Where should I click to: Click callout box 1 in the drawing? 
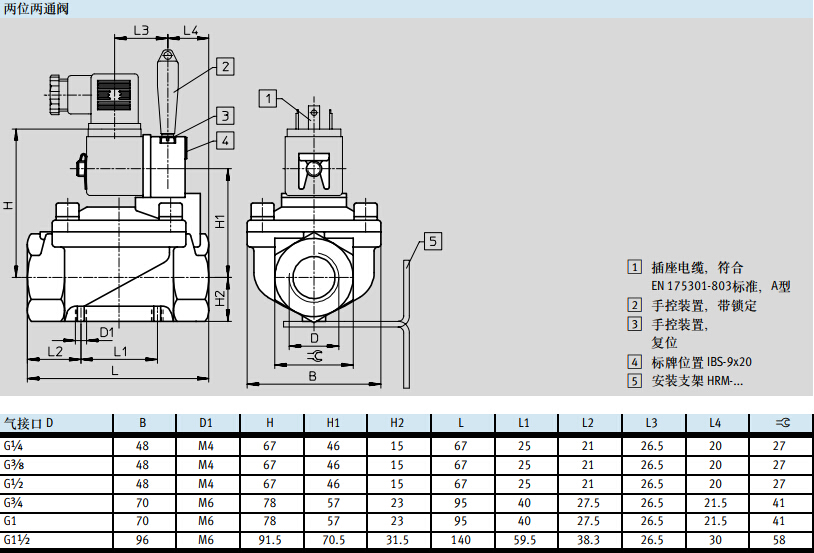coord(267,98)
